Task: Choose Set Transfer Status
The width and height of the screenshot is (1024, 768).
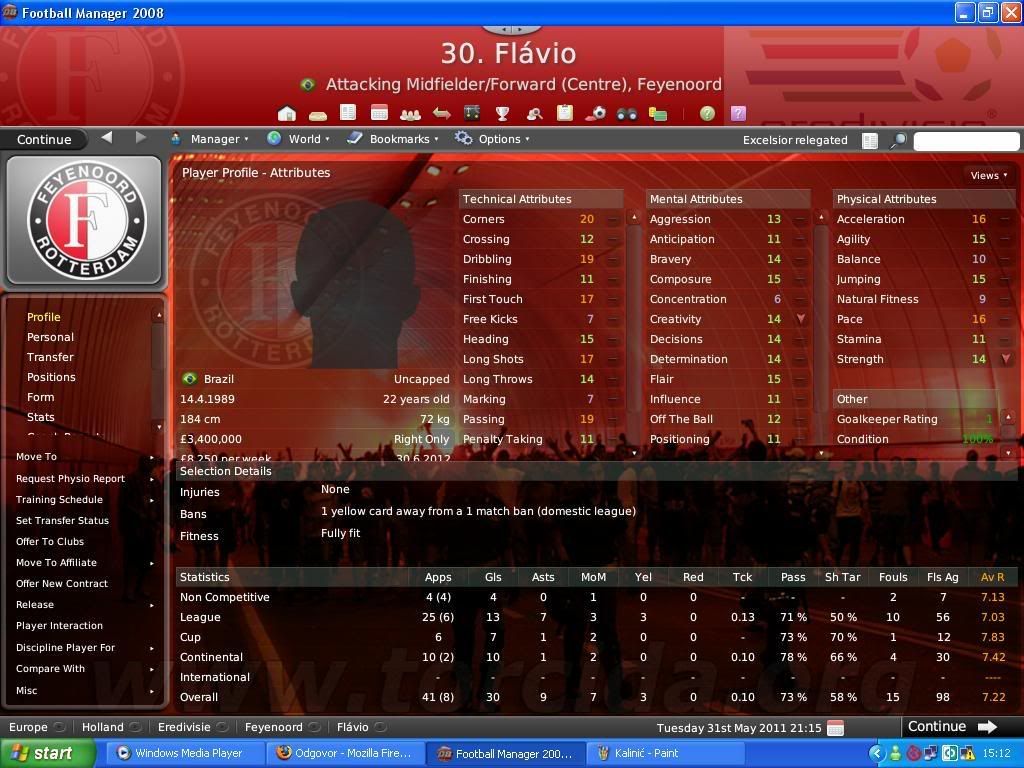Action: pos(63,520)
